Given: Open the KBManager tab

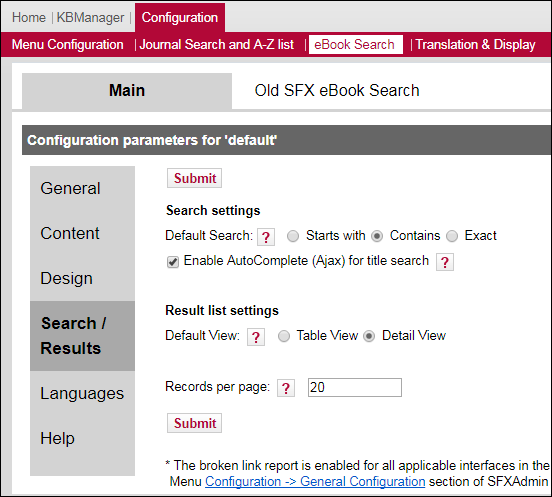Looking at the screenshot, I should coord(90,17).
